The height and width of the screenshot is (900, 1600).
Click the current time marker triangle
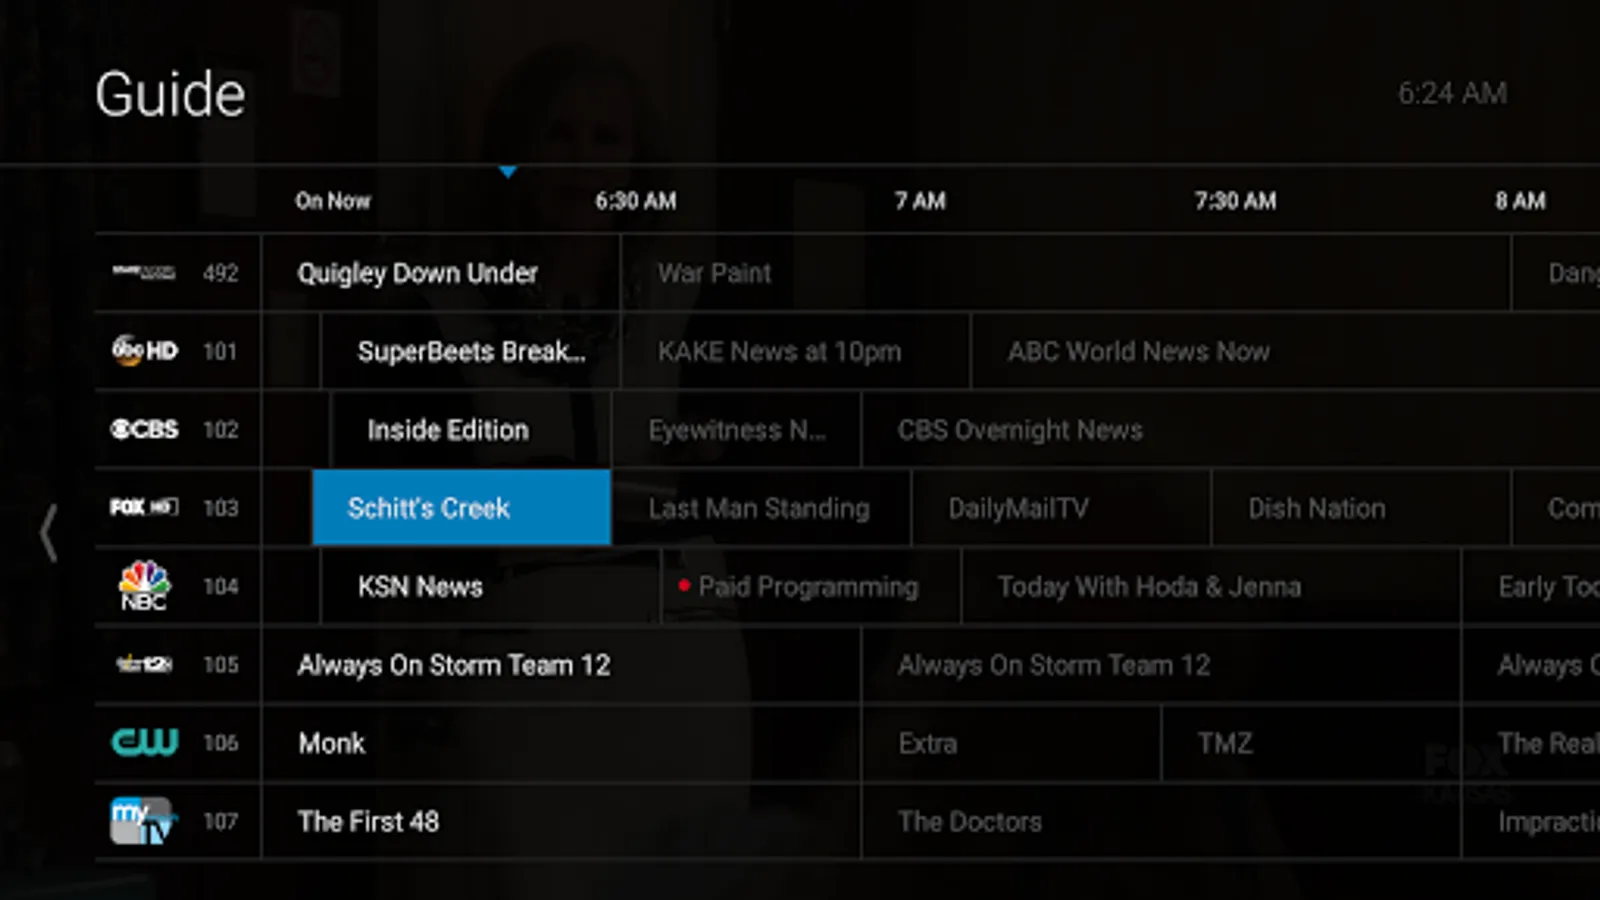pyautogui.click(x=508, y=172)
